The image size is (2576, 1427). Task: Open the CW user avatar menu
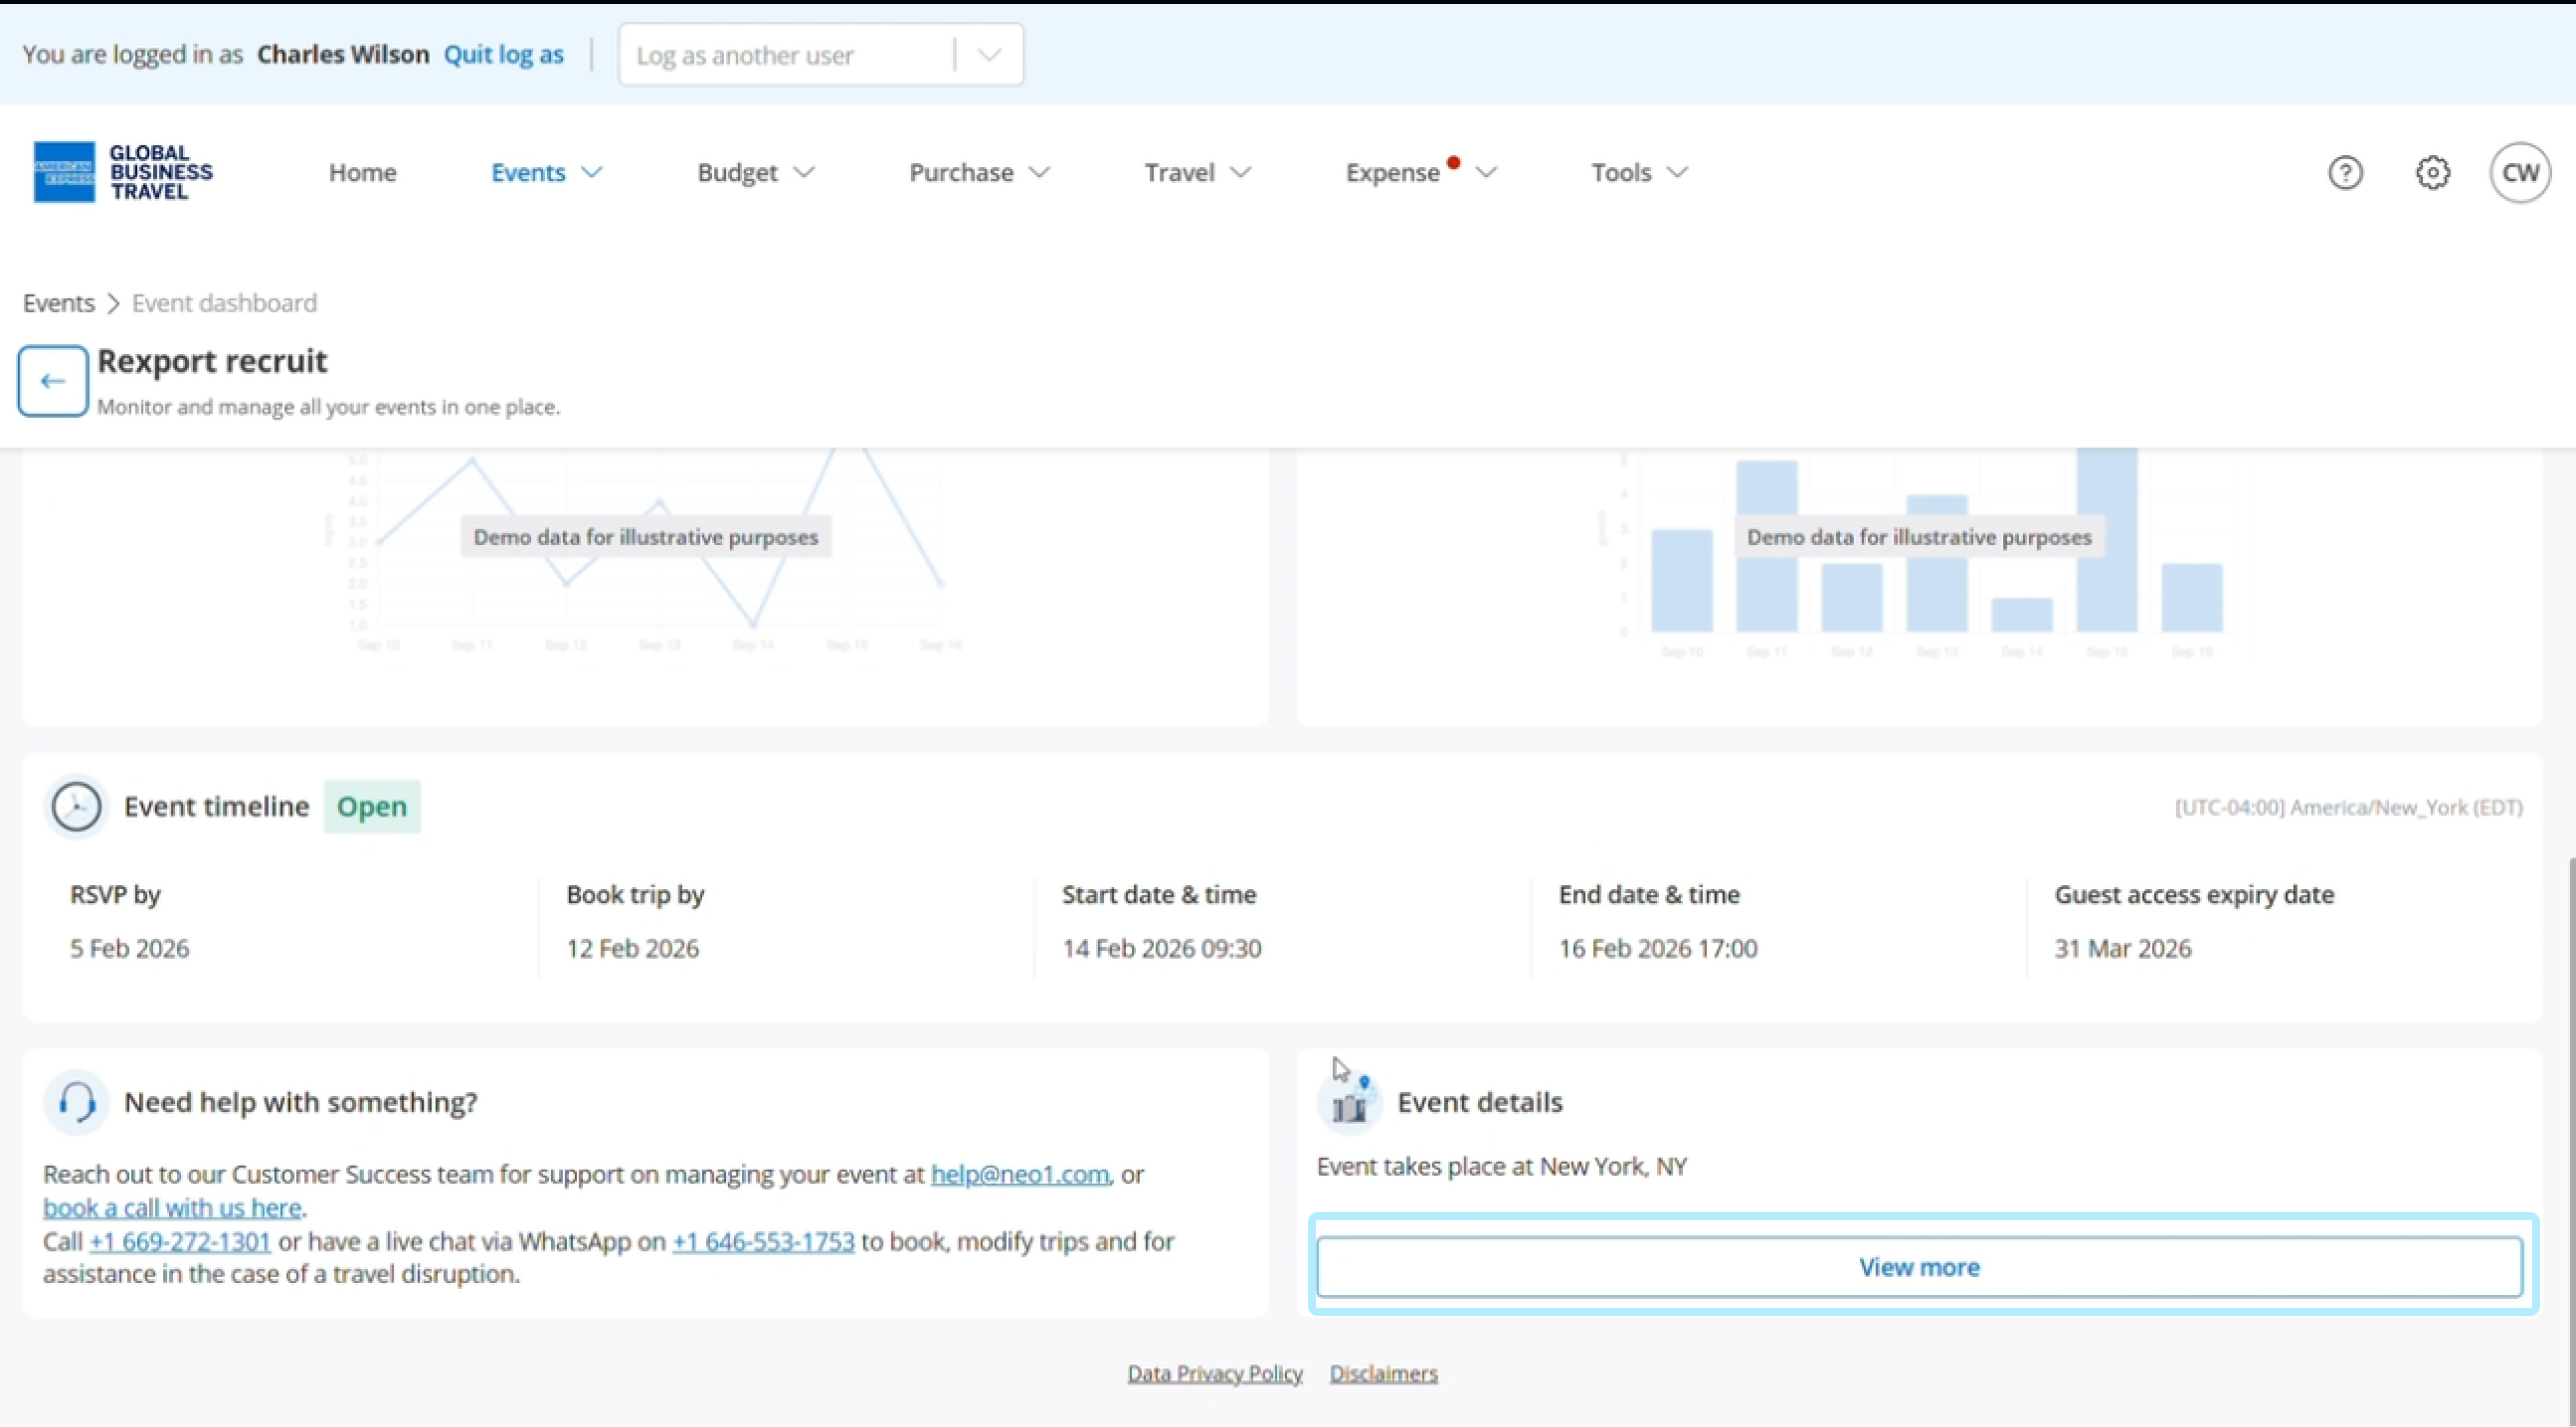click(2519, 173)
